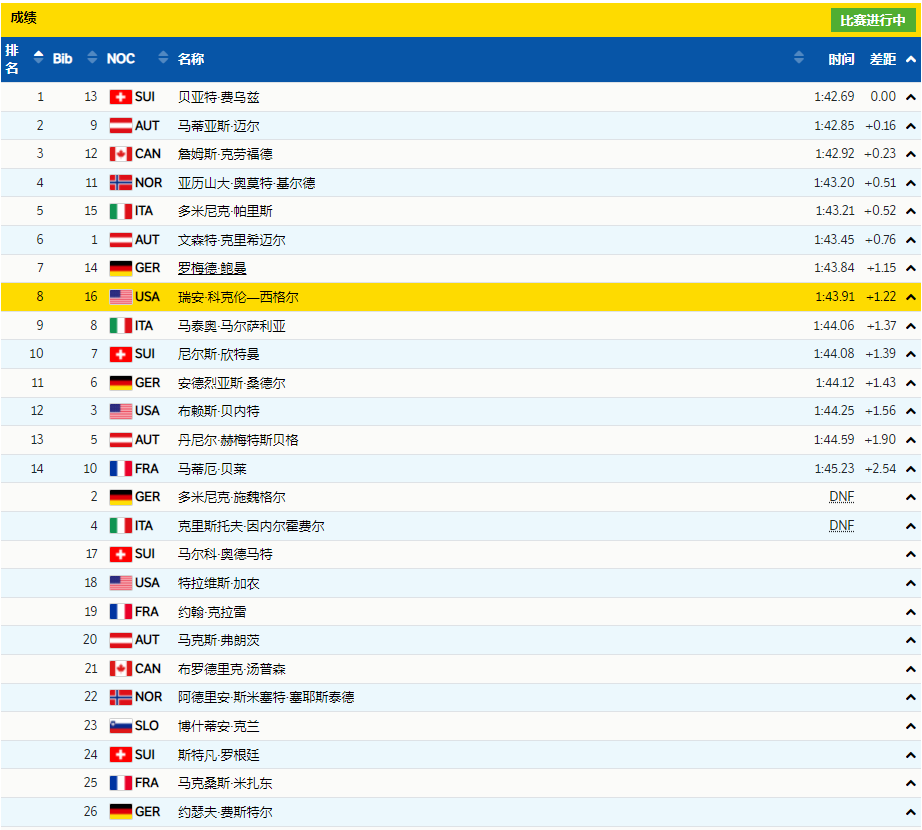Open athlete 马尔科·奥德马特 name link
The image size is (922, 830).
pyautogui.click(x=224, y=554)
